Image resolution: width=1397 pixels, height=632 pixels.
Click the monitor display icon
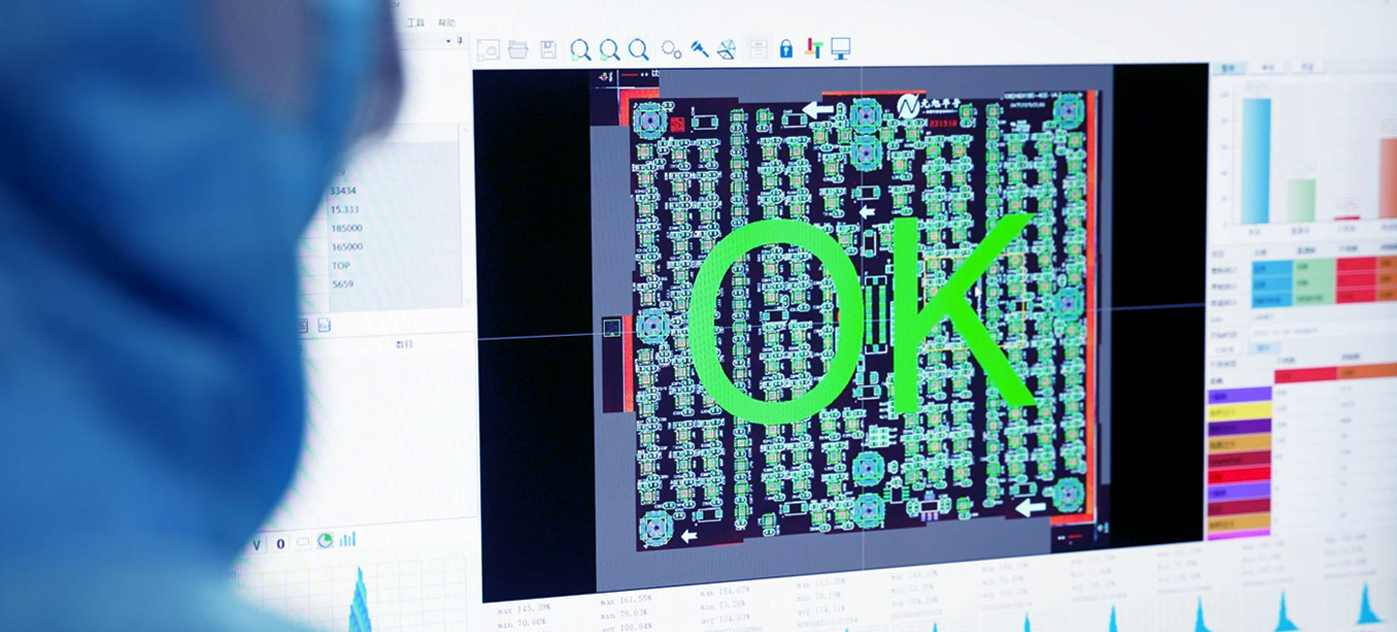[840, 47]
